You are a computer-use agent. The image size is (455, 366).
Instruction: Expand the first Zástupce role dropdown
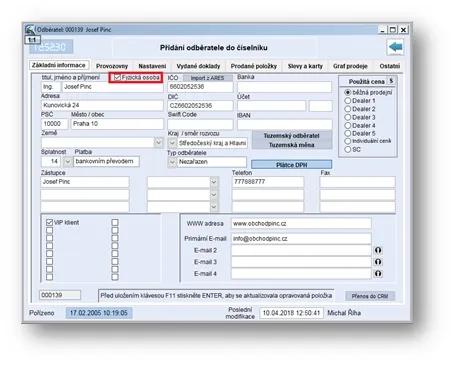tap(214, 182)
